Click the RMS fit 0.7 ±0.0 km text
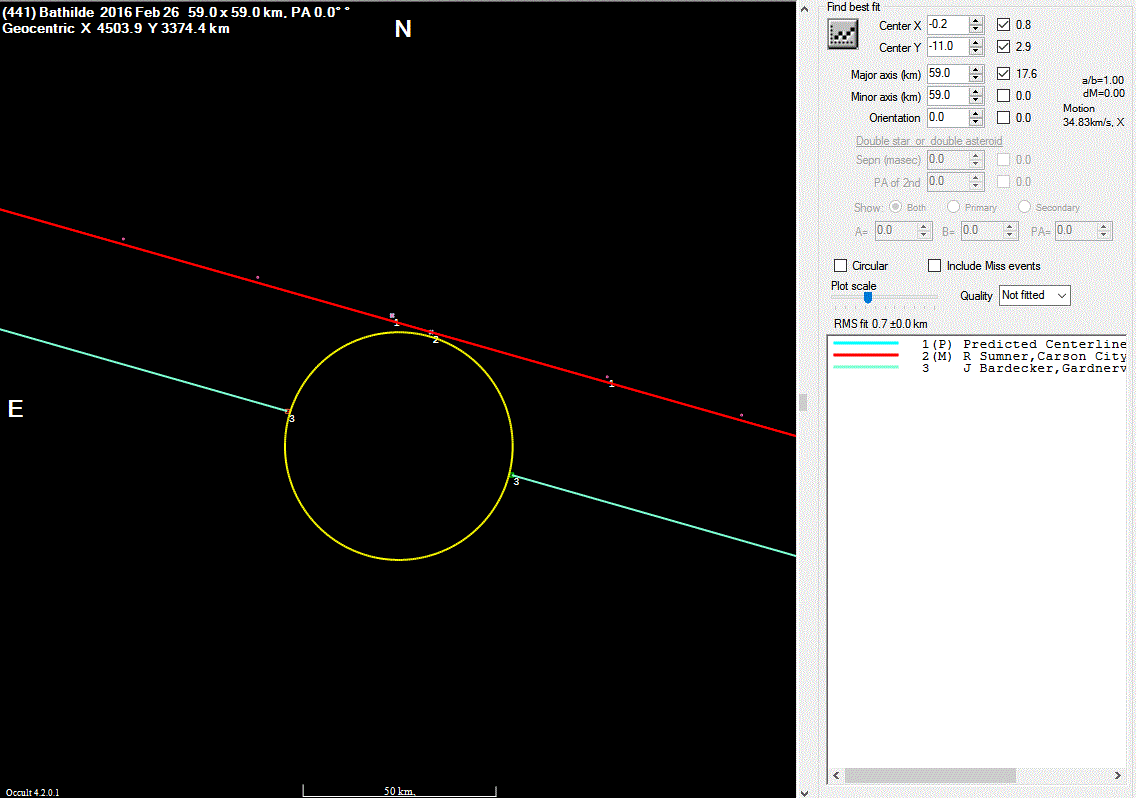The height and width of the screenshot is (798, 1136). 880,324
